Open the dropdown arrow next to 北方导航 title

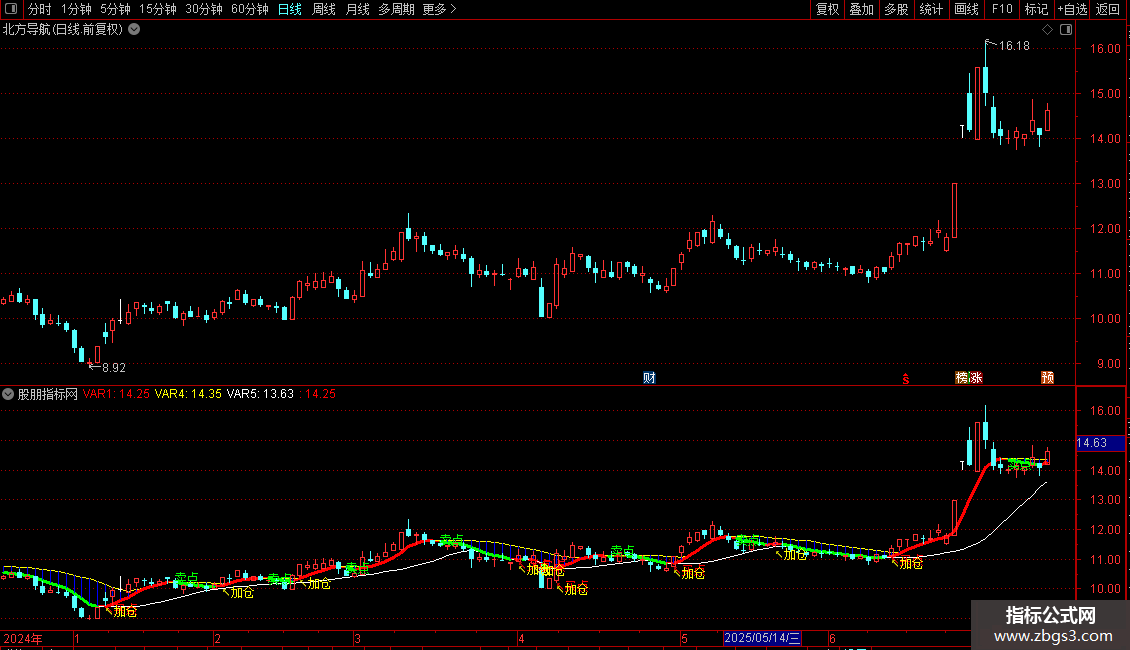[134, 30]
